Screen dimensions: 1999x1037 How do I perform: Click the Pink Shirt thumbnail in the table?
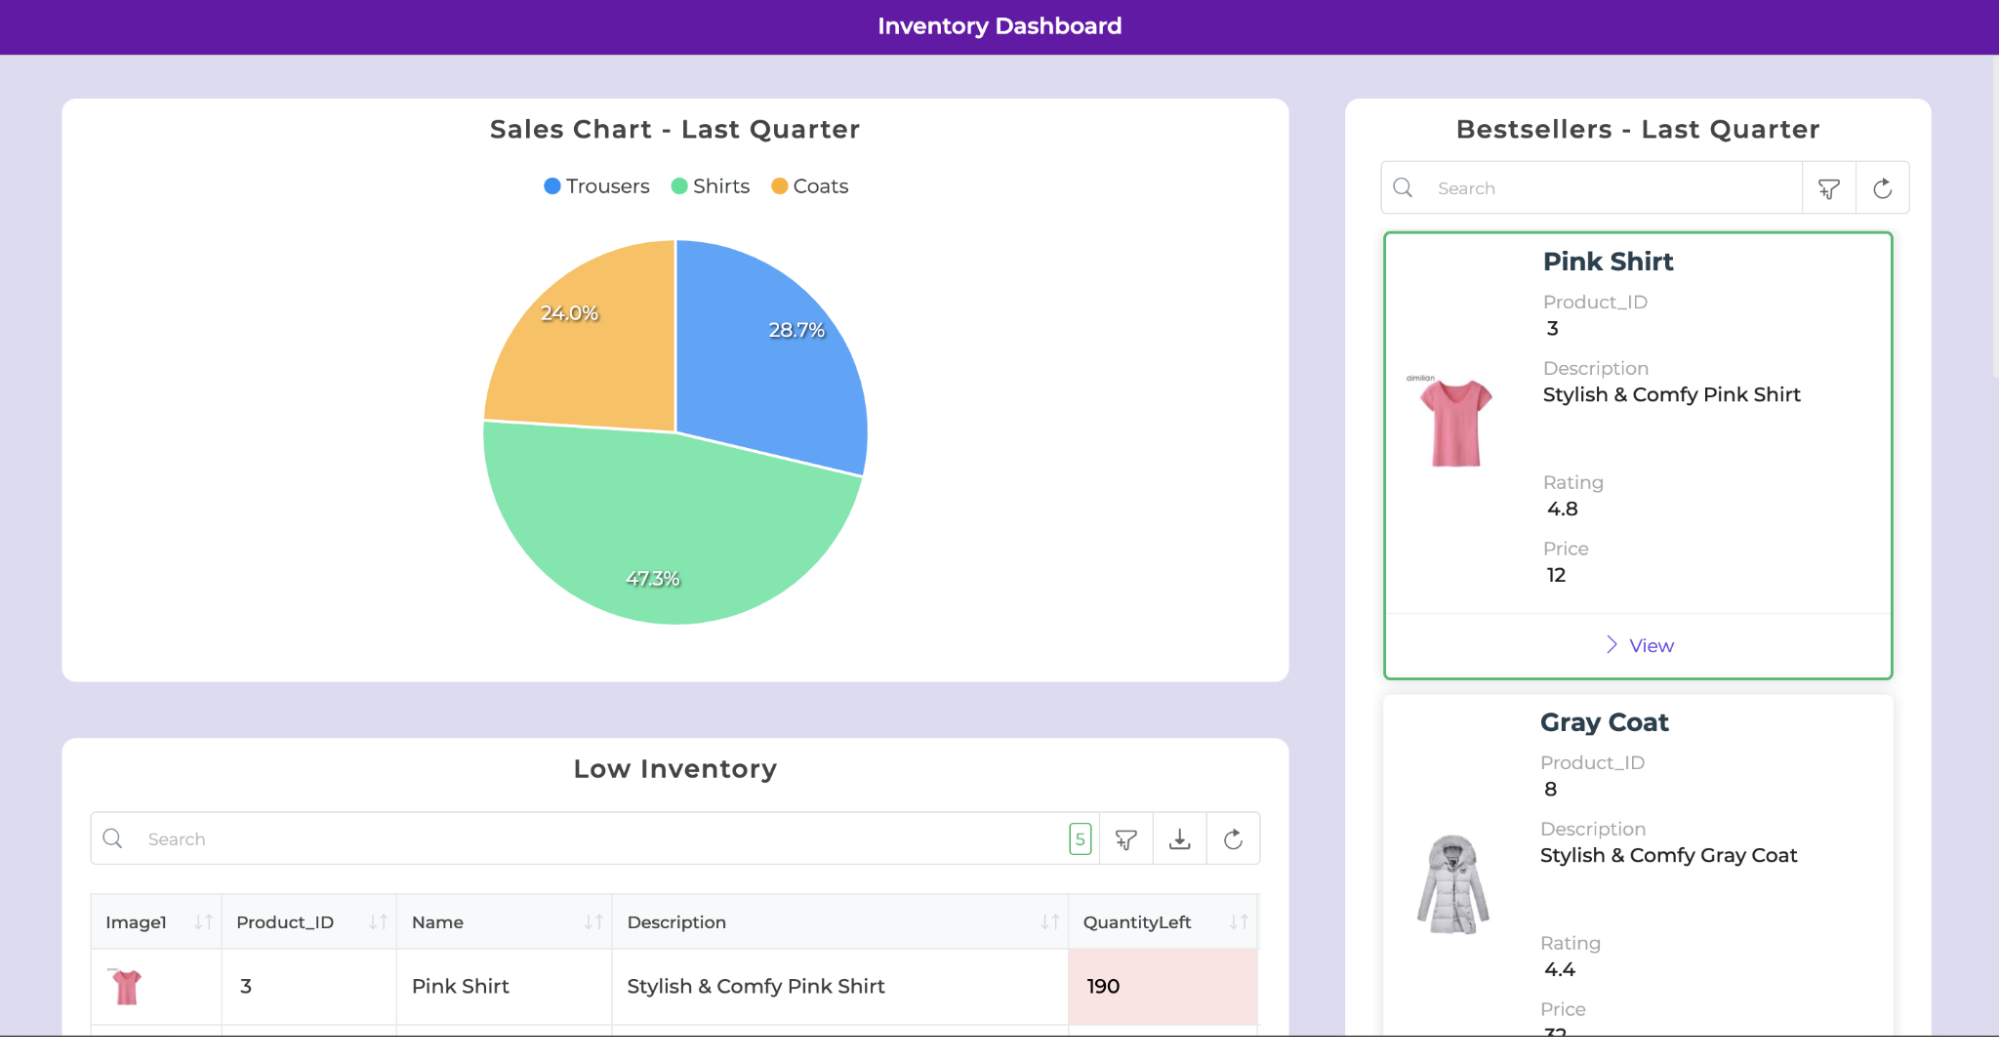[x=127, y=986]
